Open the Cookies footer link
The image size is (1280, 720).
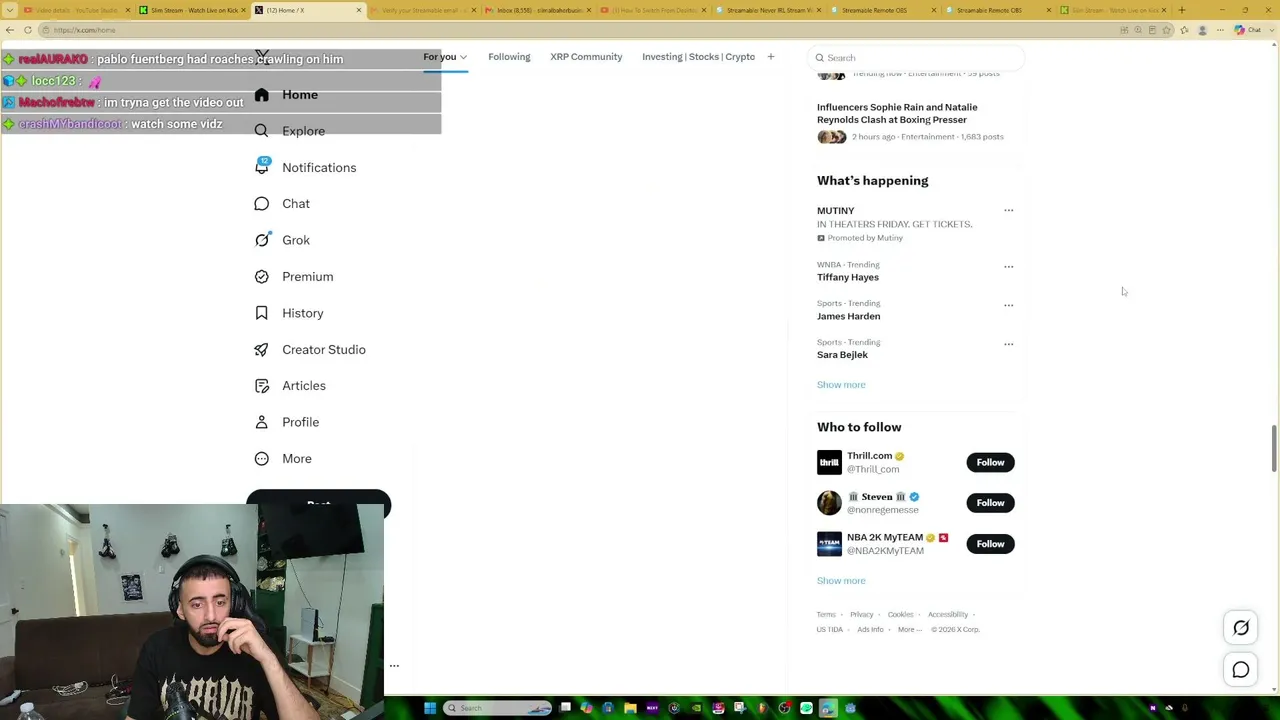pyautogui.click(x=900, y=615)
